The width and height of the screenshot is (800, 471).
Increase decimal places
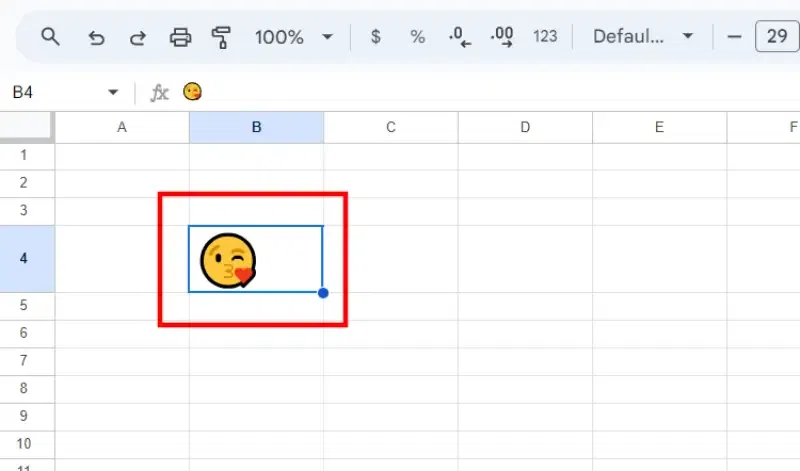tap(502, 37)
